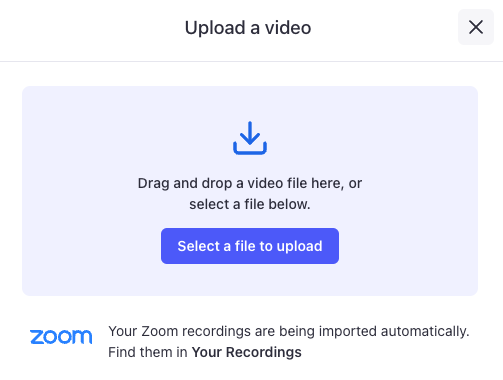Click the bold 'Recordings' word
Screen dimensions: 503x380
coord(264,352)
